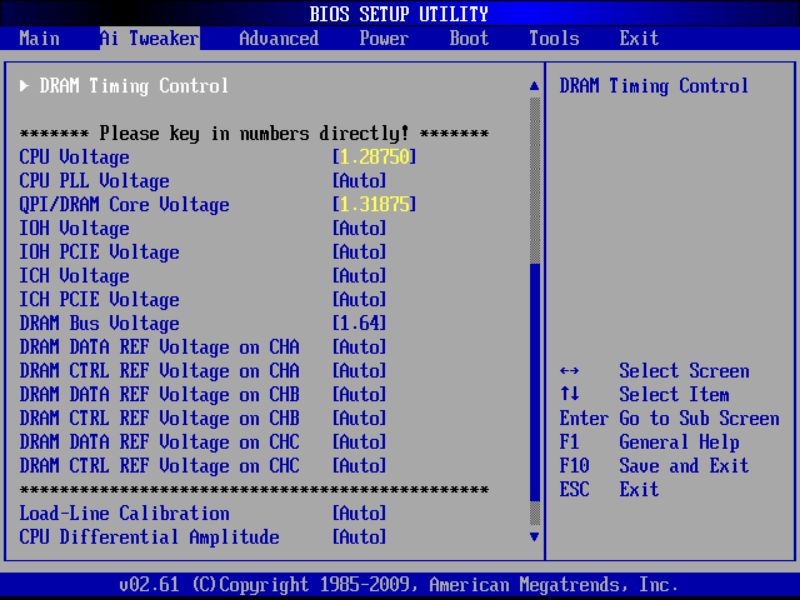This screenshot has width=800, height=600.
Task: Open the Tools menu
Action: coord(554,38)
